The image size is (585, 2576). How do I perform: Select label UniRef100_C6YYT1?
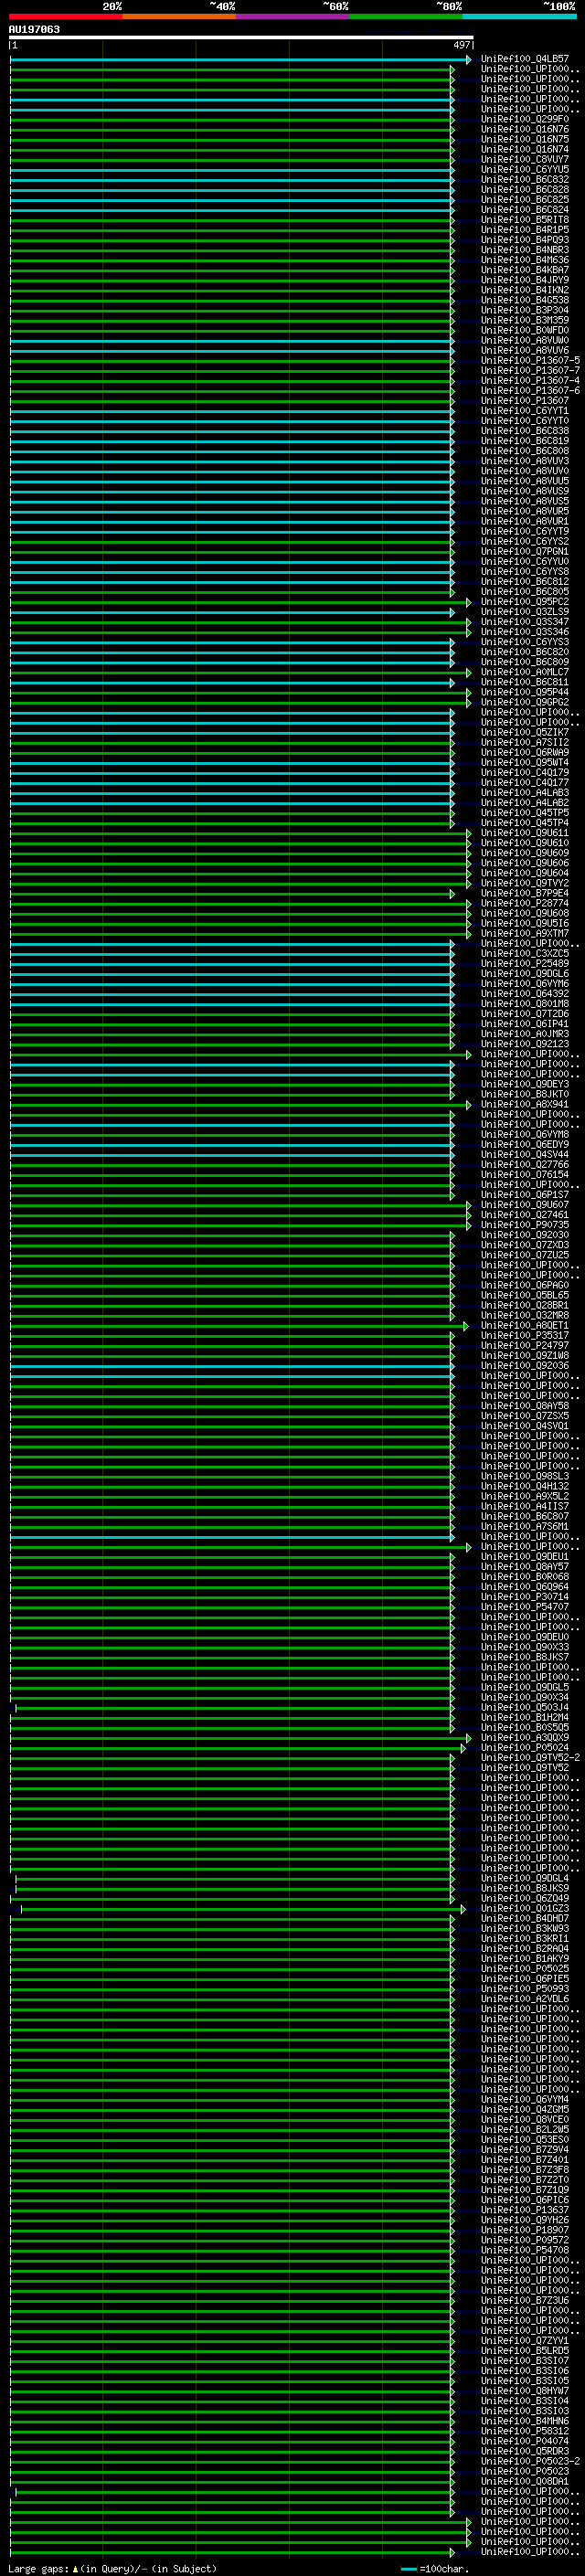click(525, 411)
